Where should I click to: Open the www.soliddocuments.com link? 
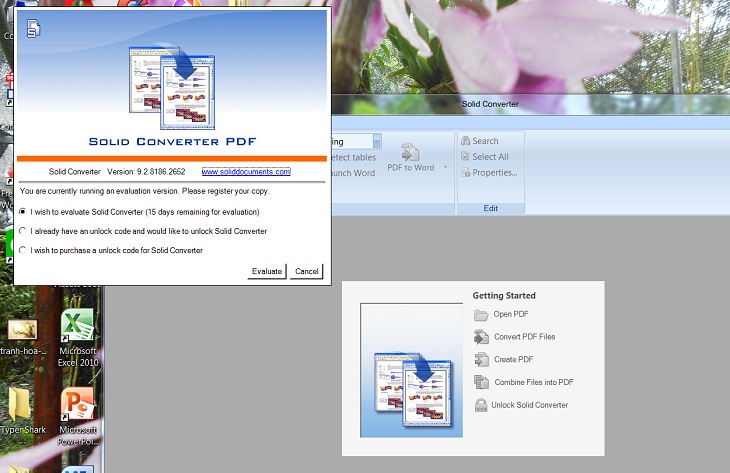[x=246, y=172]
